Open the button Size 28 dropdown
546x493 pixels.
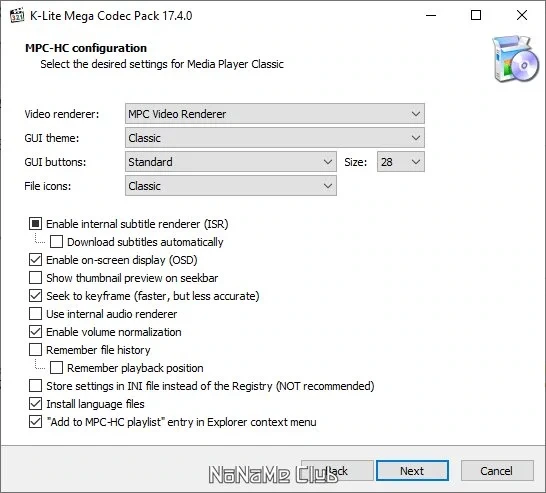coord(401,162)
